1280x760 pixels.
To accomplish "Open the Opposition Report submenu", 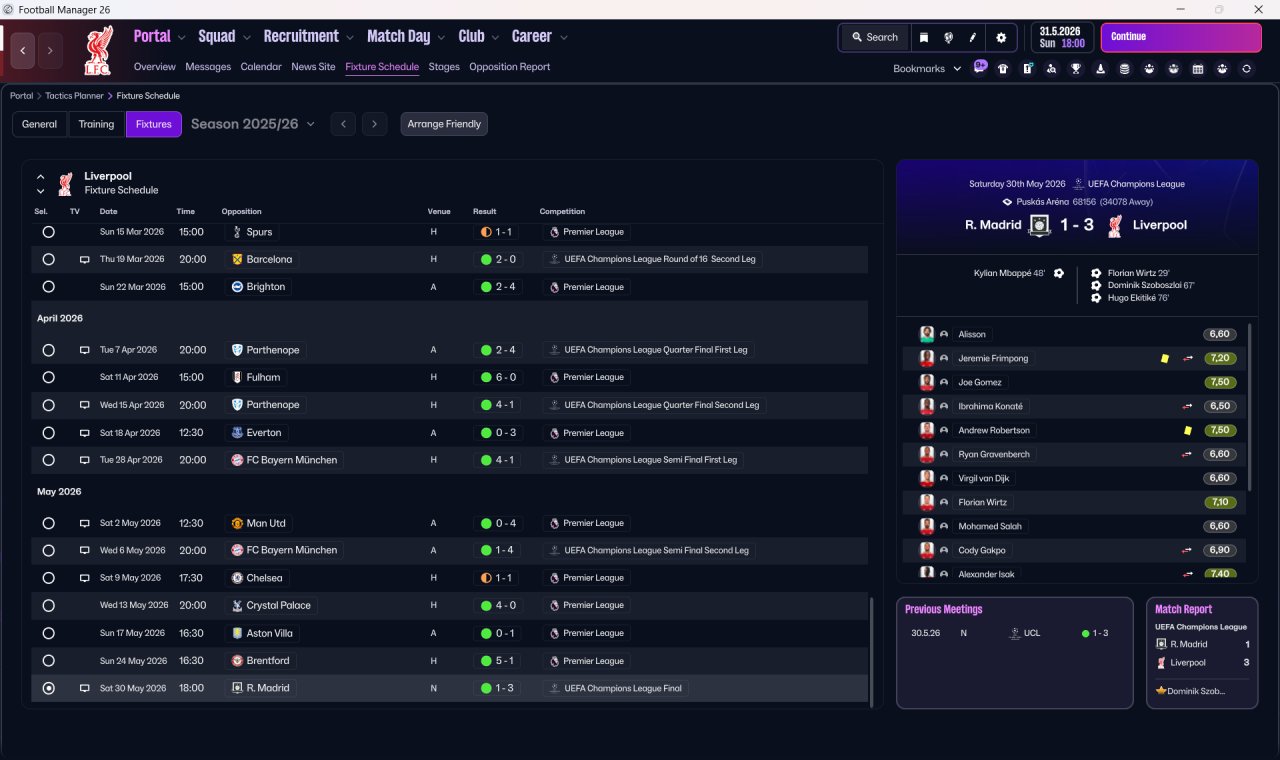I will click(509, 67).
